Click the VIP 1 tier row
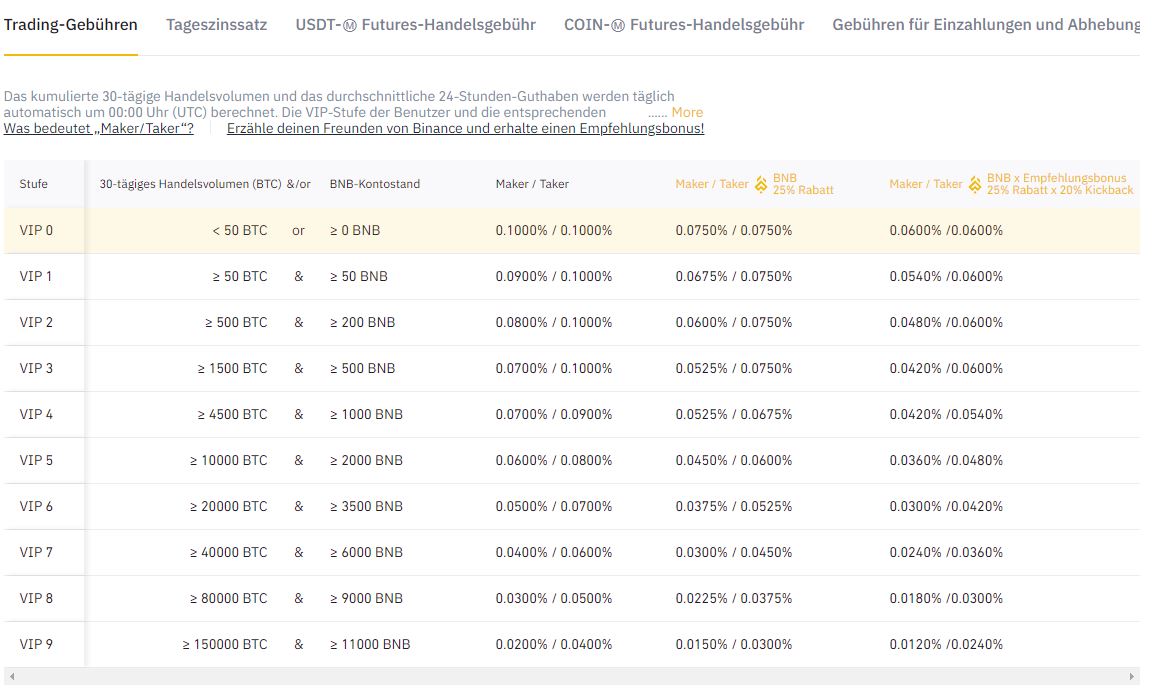 click(400, 276)
